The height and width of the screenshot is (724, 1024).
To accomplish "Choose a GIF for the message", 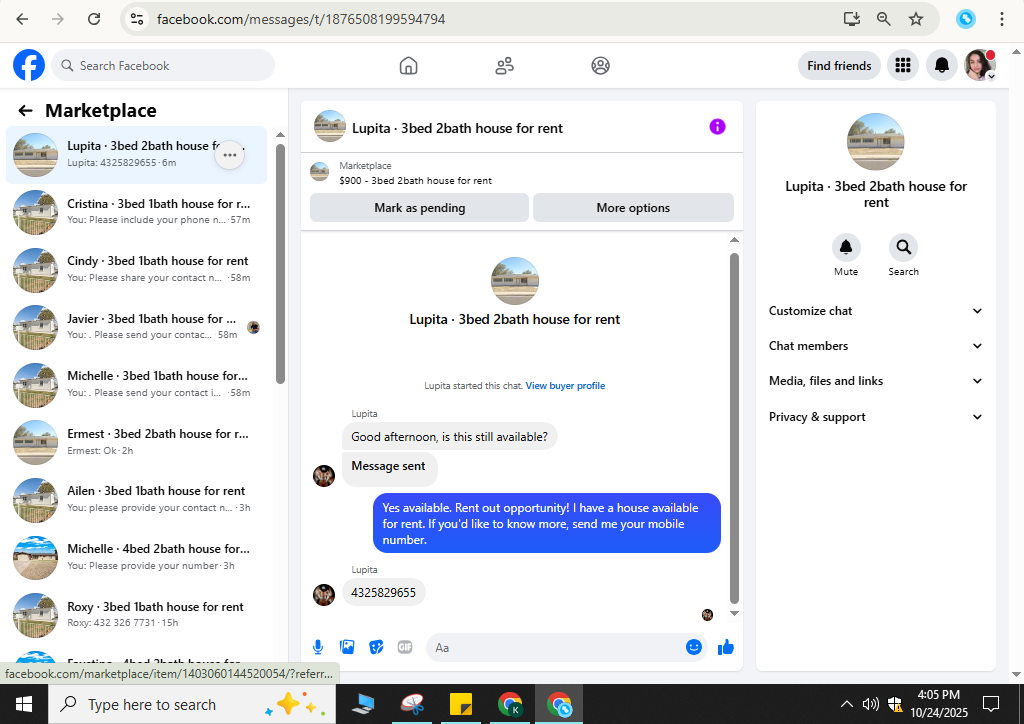I will point(405,647).
